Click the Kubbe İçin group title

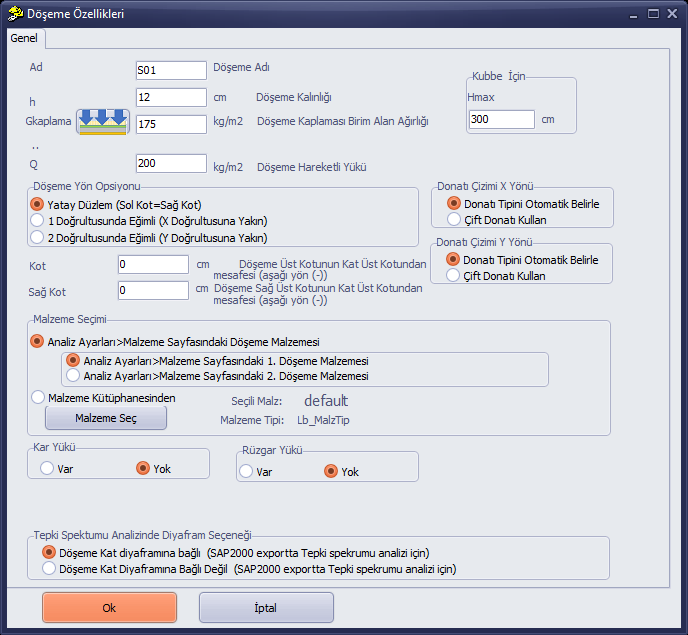(498, 76)
